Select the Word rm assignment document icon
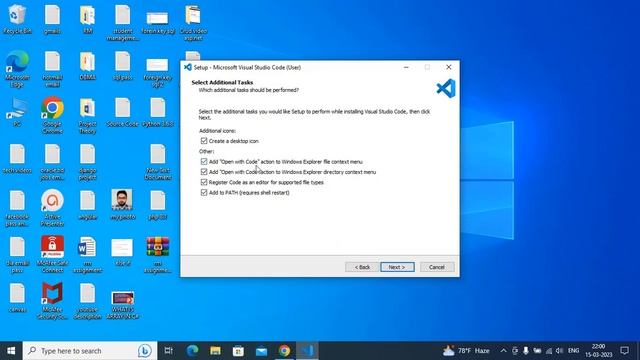This screenshot has width=640, height=360. coord(87,255)
